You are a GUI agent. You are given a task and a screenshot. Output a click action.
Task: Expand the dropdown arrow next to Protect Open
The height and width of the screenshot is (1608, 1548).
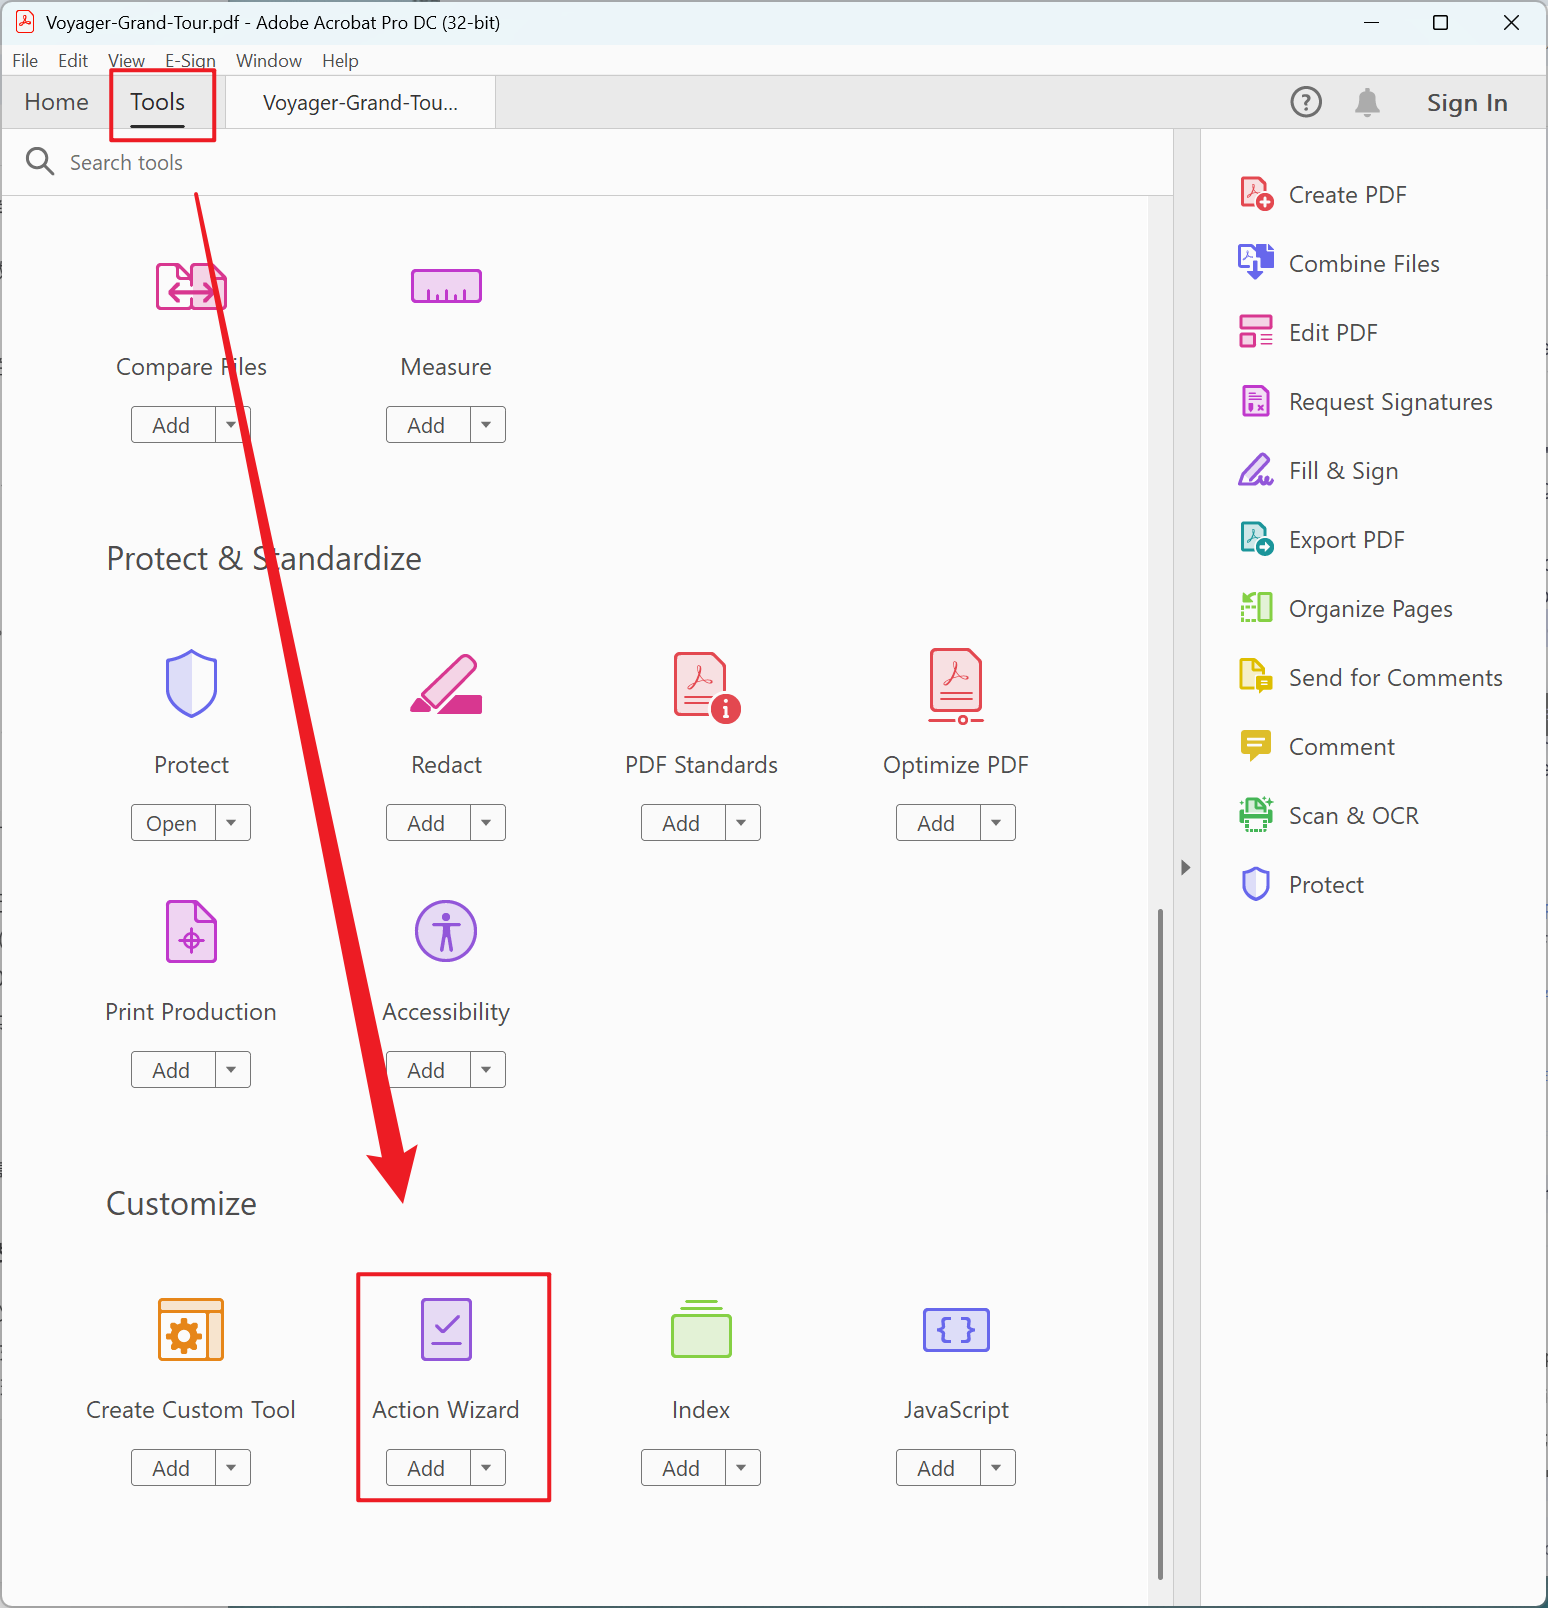(232, 823)
